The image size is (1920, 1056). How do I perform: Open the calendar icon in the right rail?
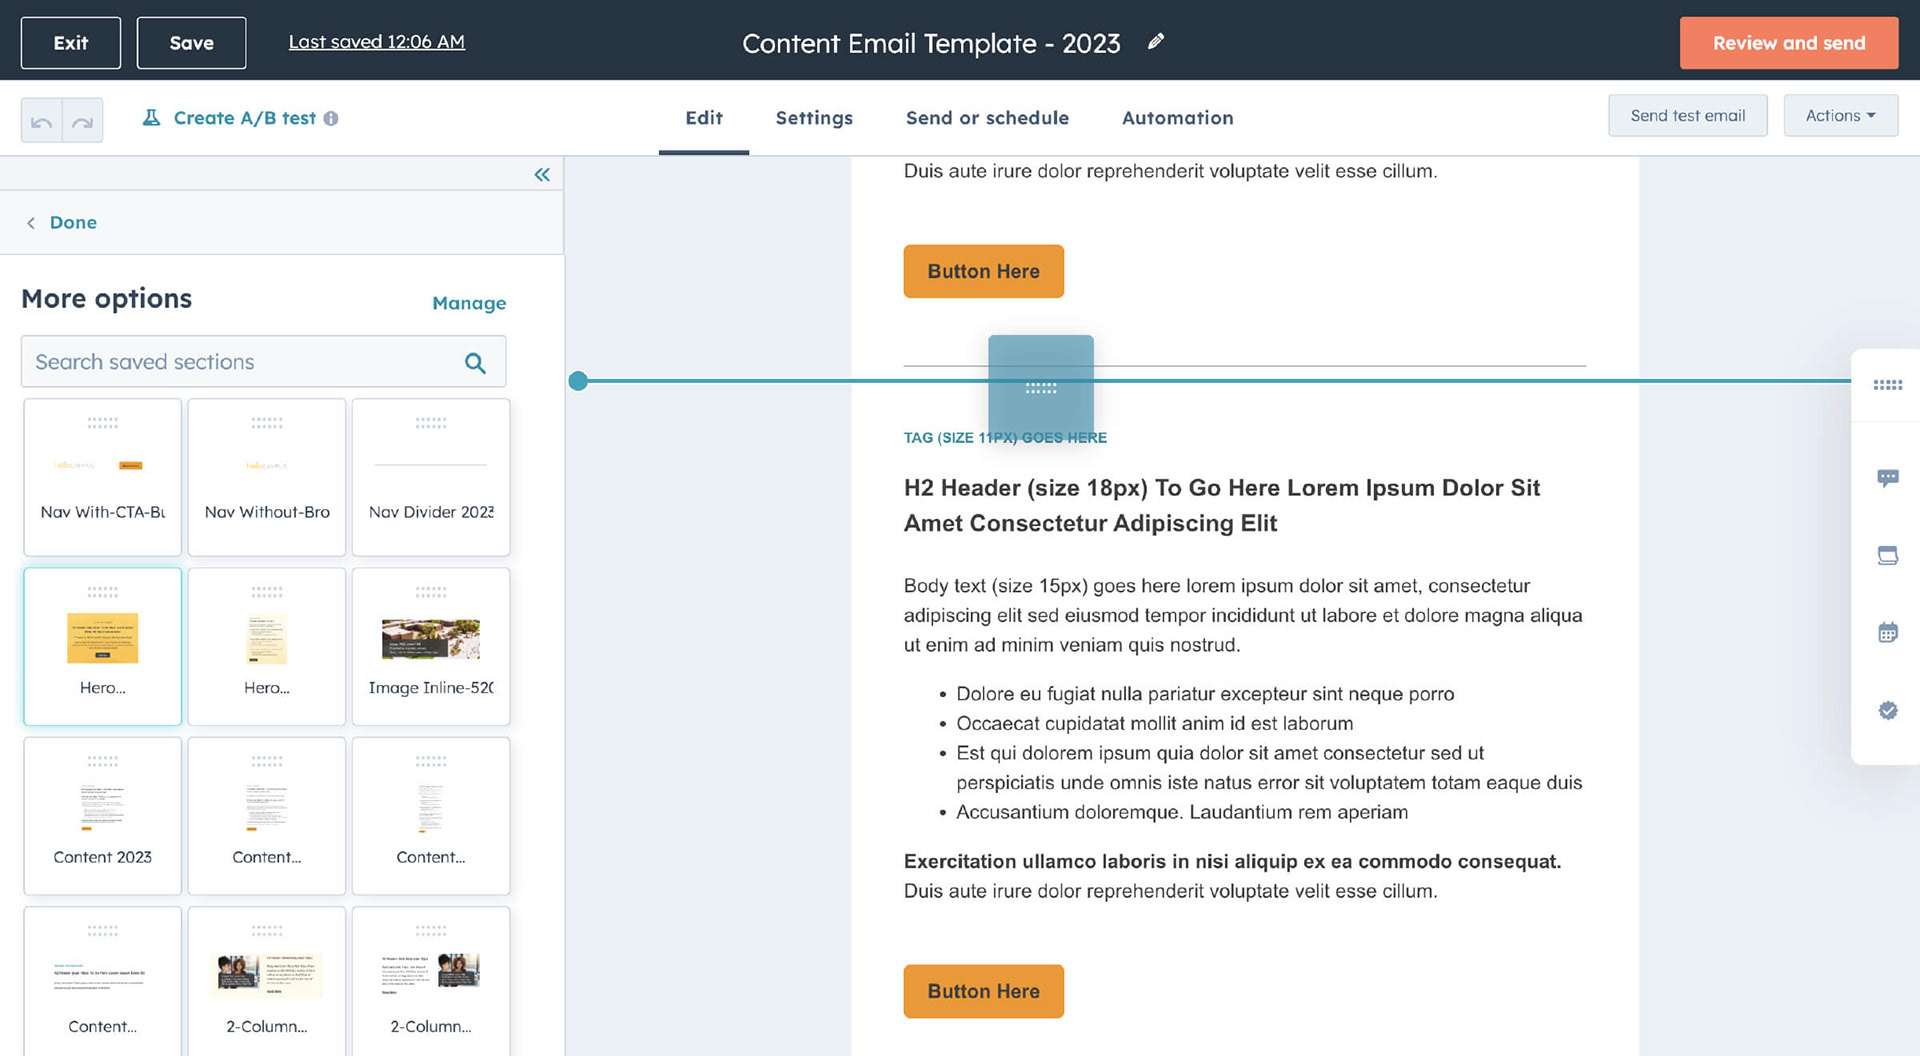click(1887, 632)
